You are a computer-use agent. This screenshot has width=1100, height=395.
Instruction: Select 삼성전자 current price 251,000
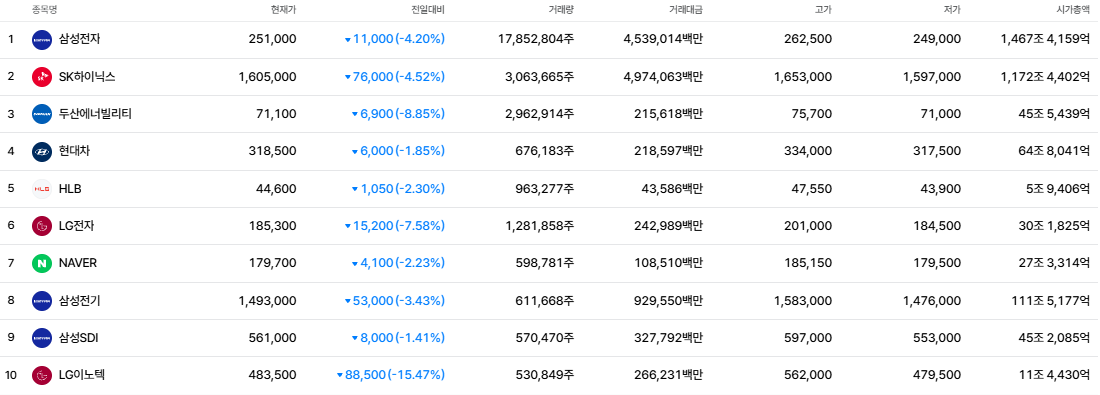[x=272, y=39]
